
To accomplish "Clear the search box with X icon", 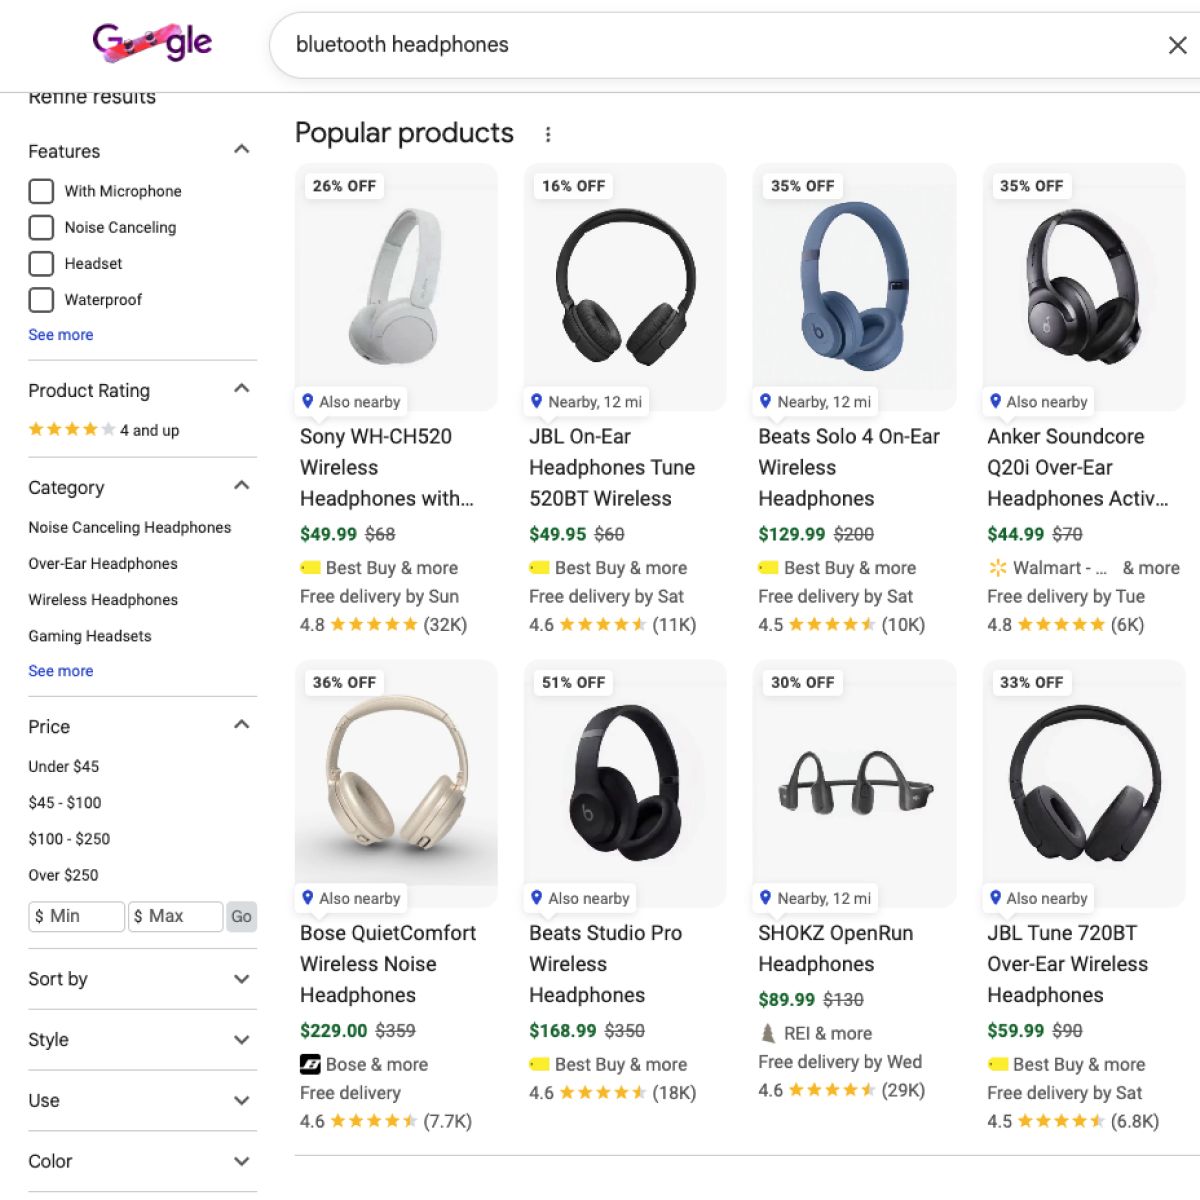I will pyautogui.click(x=1177, y=45).
